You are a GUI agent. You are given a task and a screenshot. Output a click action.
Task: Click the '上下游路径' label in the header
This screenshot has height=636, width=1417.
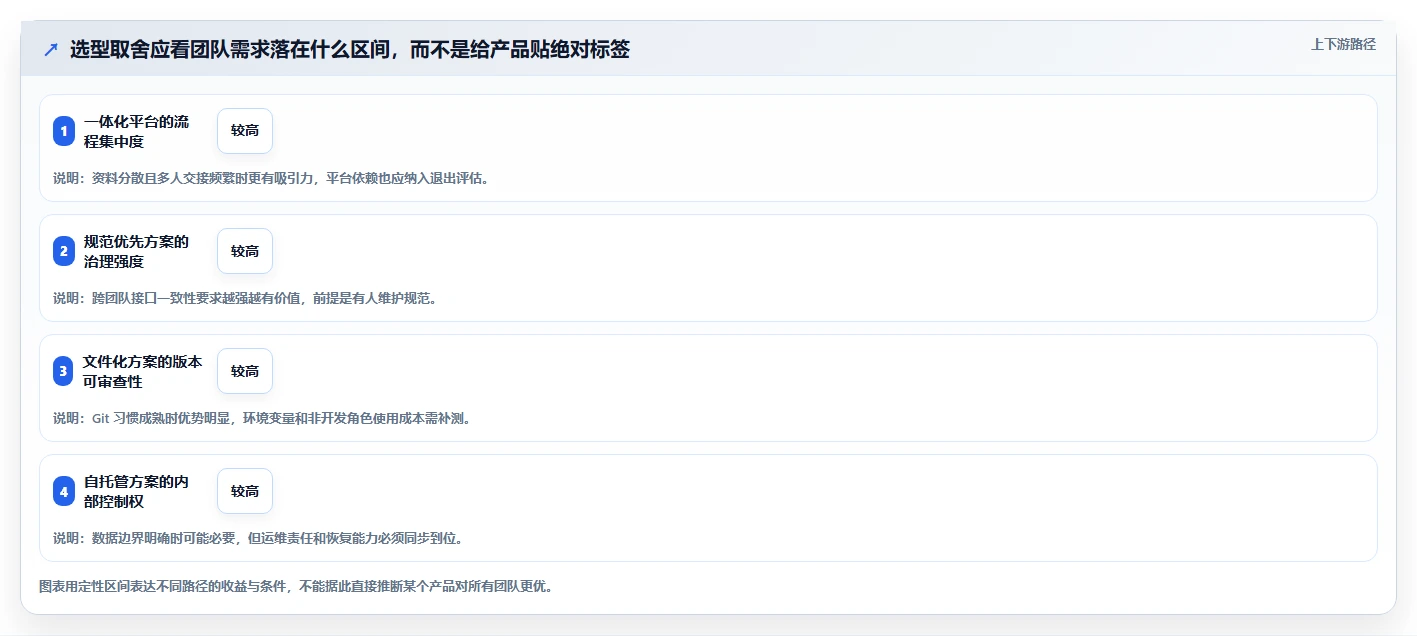[x=1343, y=44]
